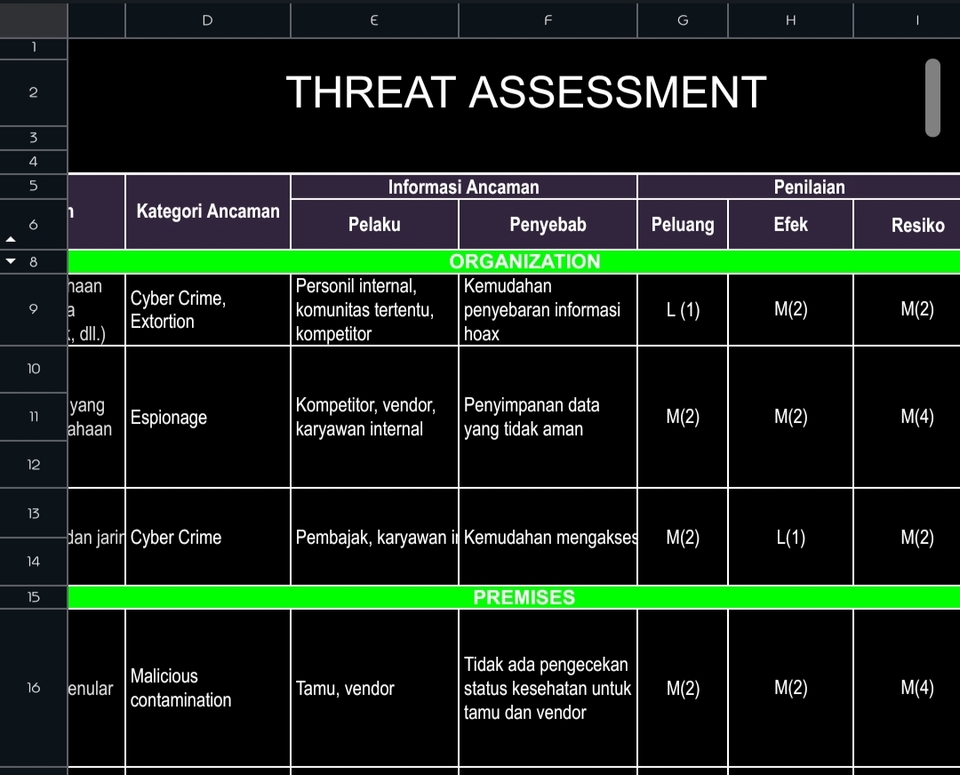Click the Tamu, vendor cell
Image resolution: width=960 pixels, height=775 pixels.
click(374, 687)
